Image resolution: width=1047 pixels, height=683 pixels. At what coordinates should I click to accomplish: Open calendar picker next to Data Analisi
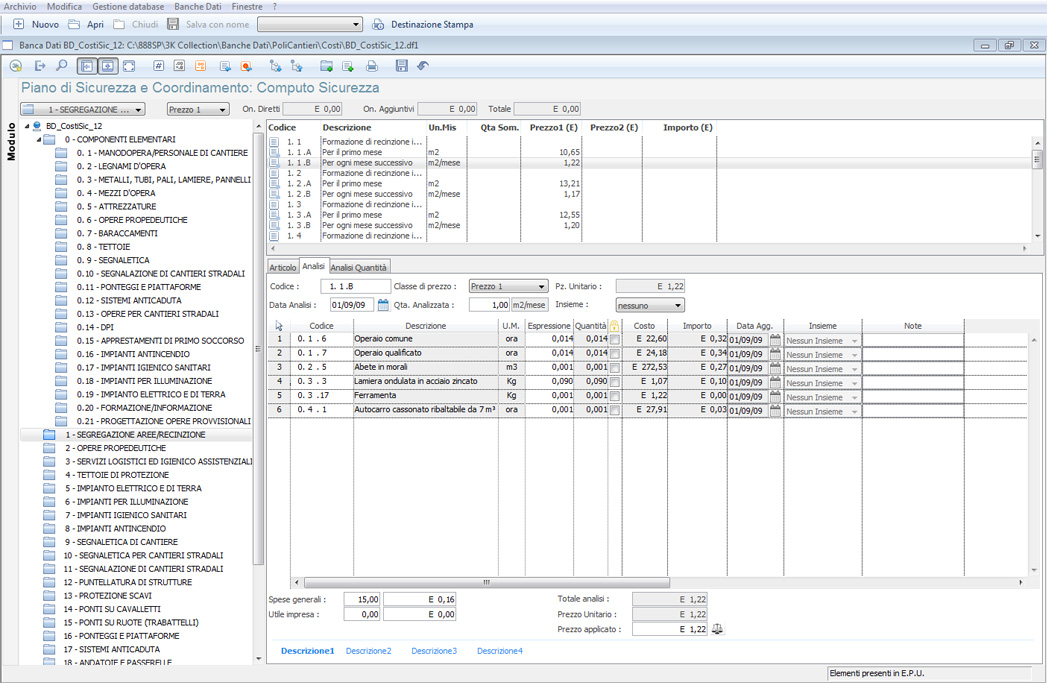point(383,305)
